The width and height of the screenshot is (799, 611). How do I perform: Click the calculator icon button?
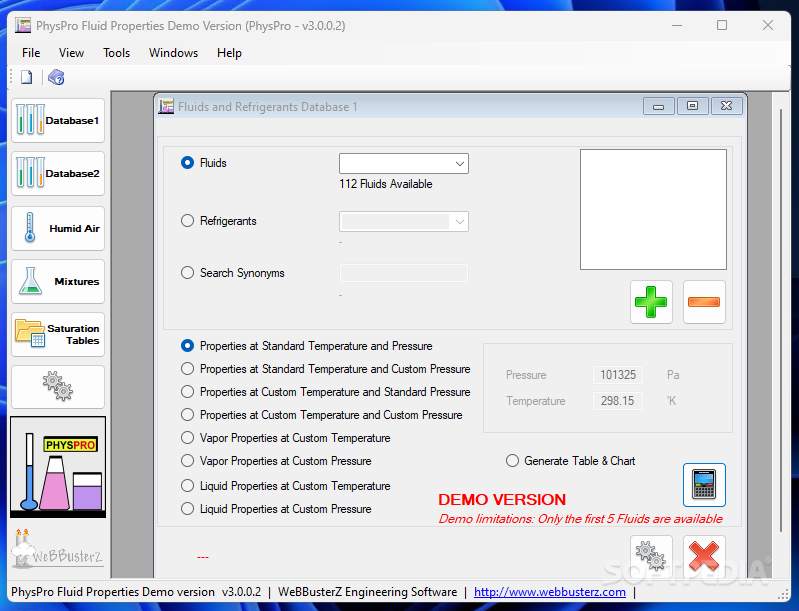(704, 485)
